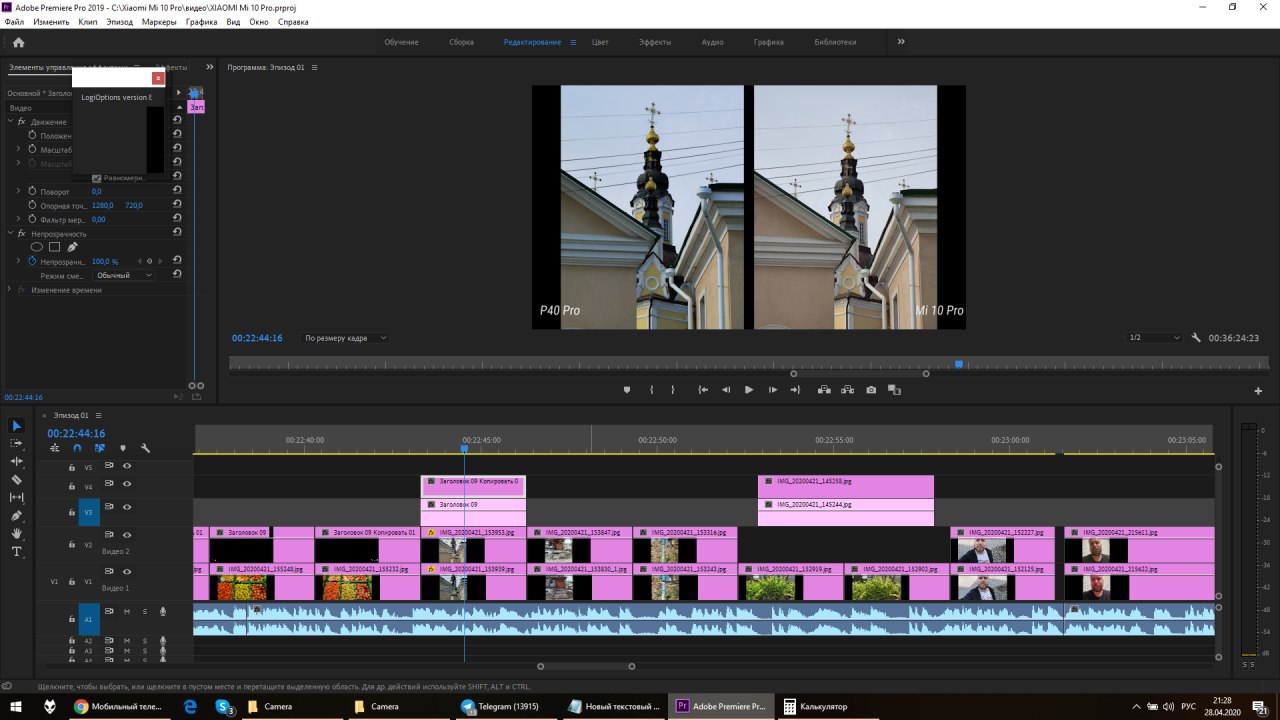Open the Маркеры menu
This screenshot has height=720, width=1280.
159,21
